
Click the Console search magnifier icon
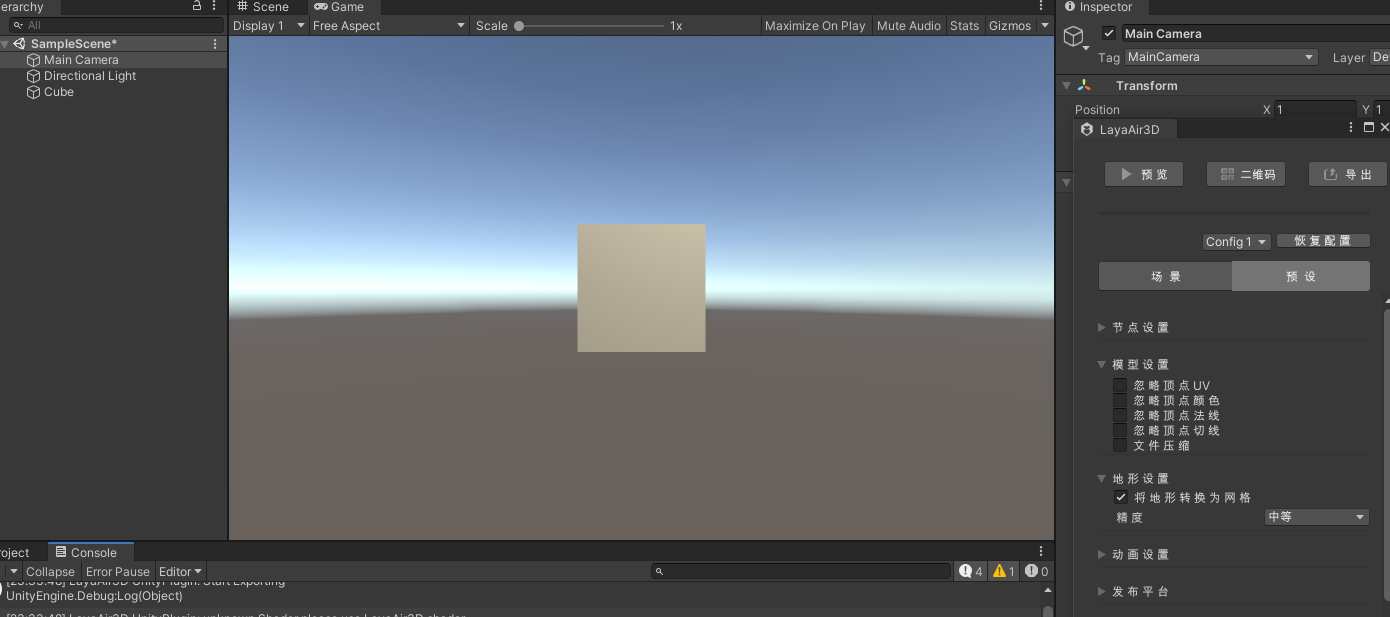click(659, 572)
